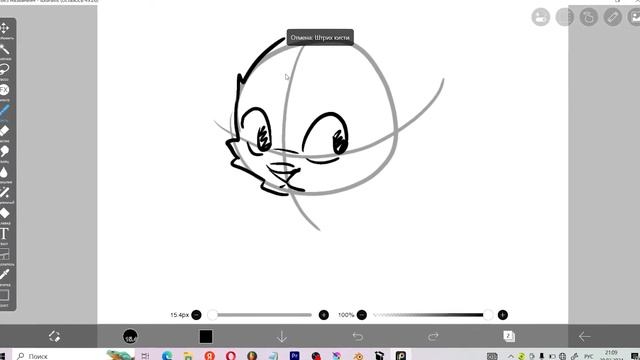Screen dimensions: 640x360
Task: Select the Transform move tool
Action: [4, 28]
